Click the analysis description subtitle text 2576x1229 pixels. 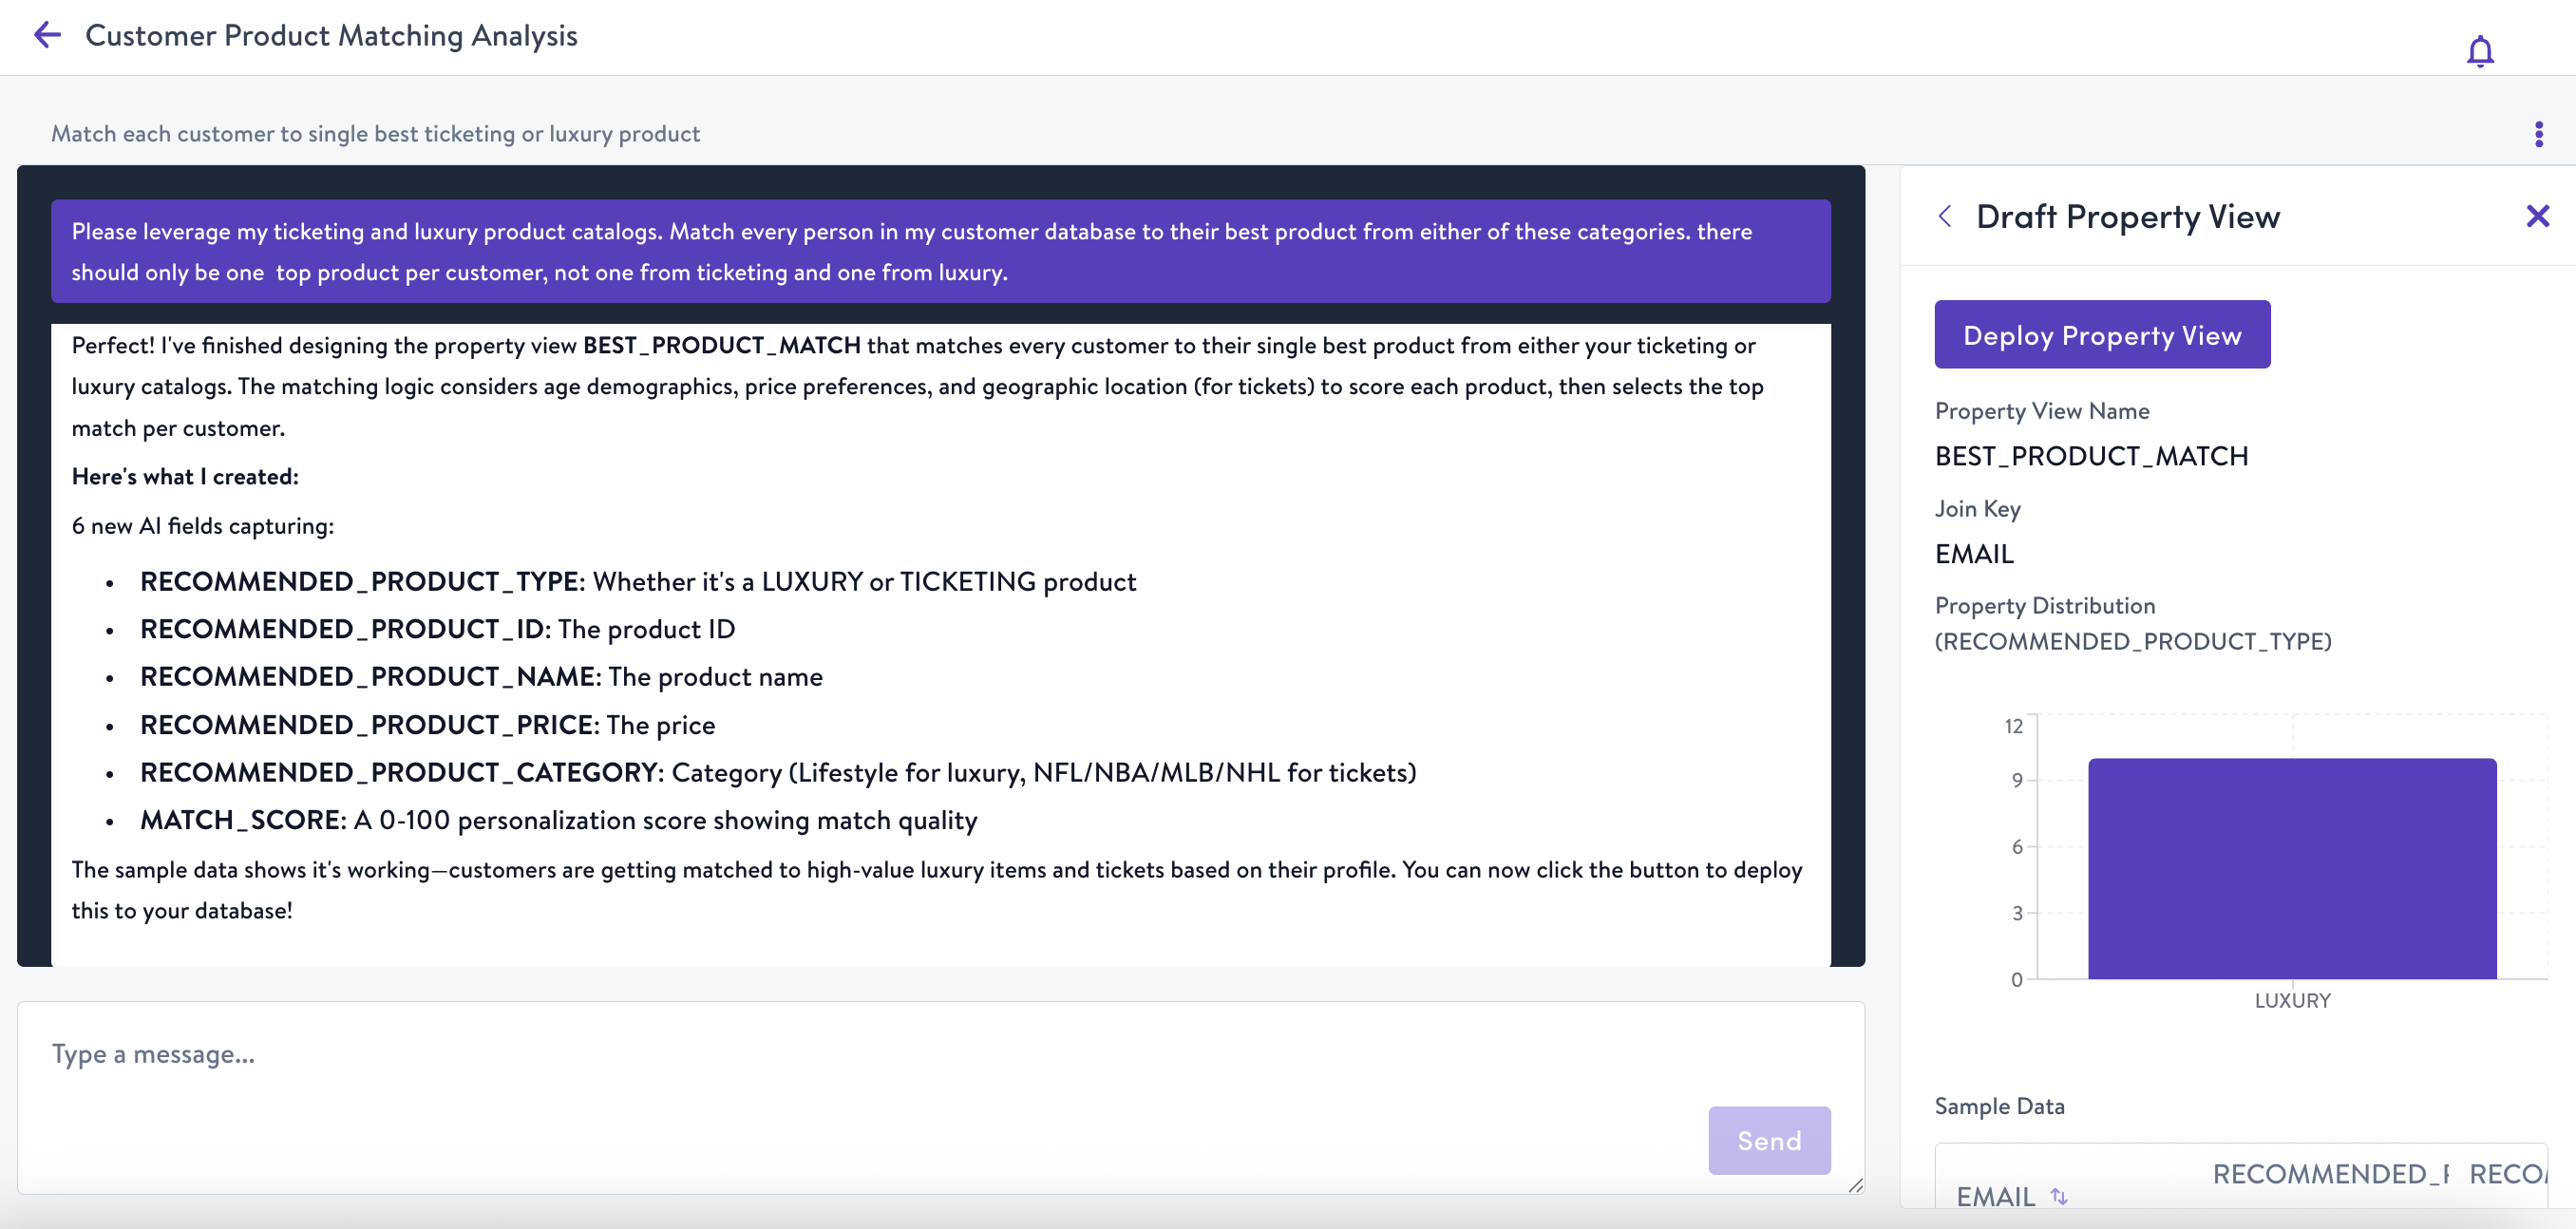tap(375, 134)
